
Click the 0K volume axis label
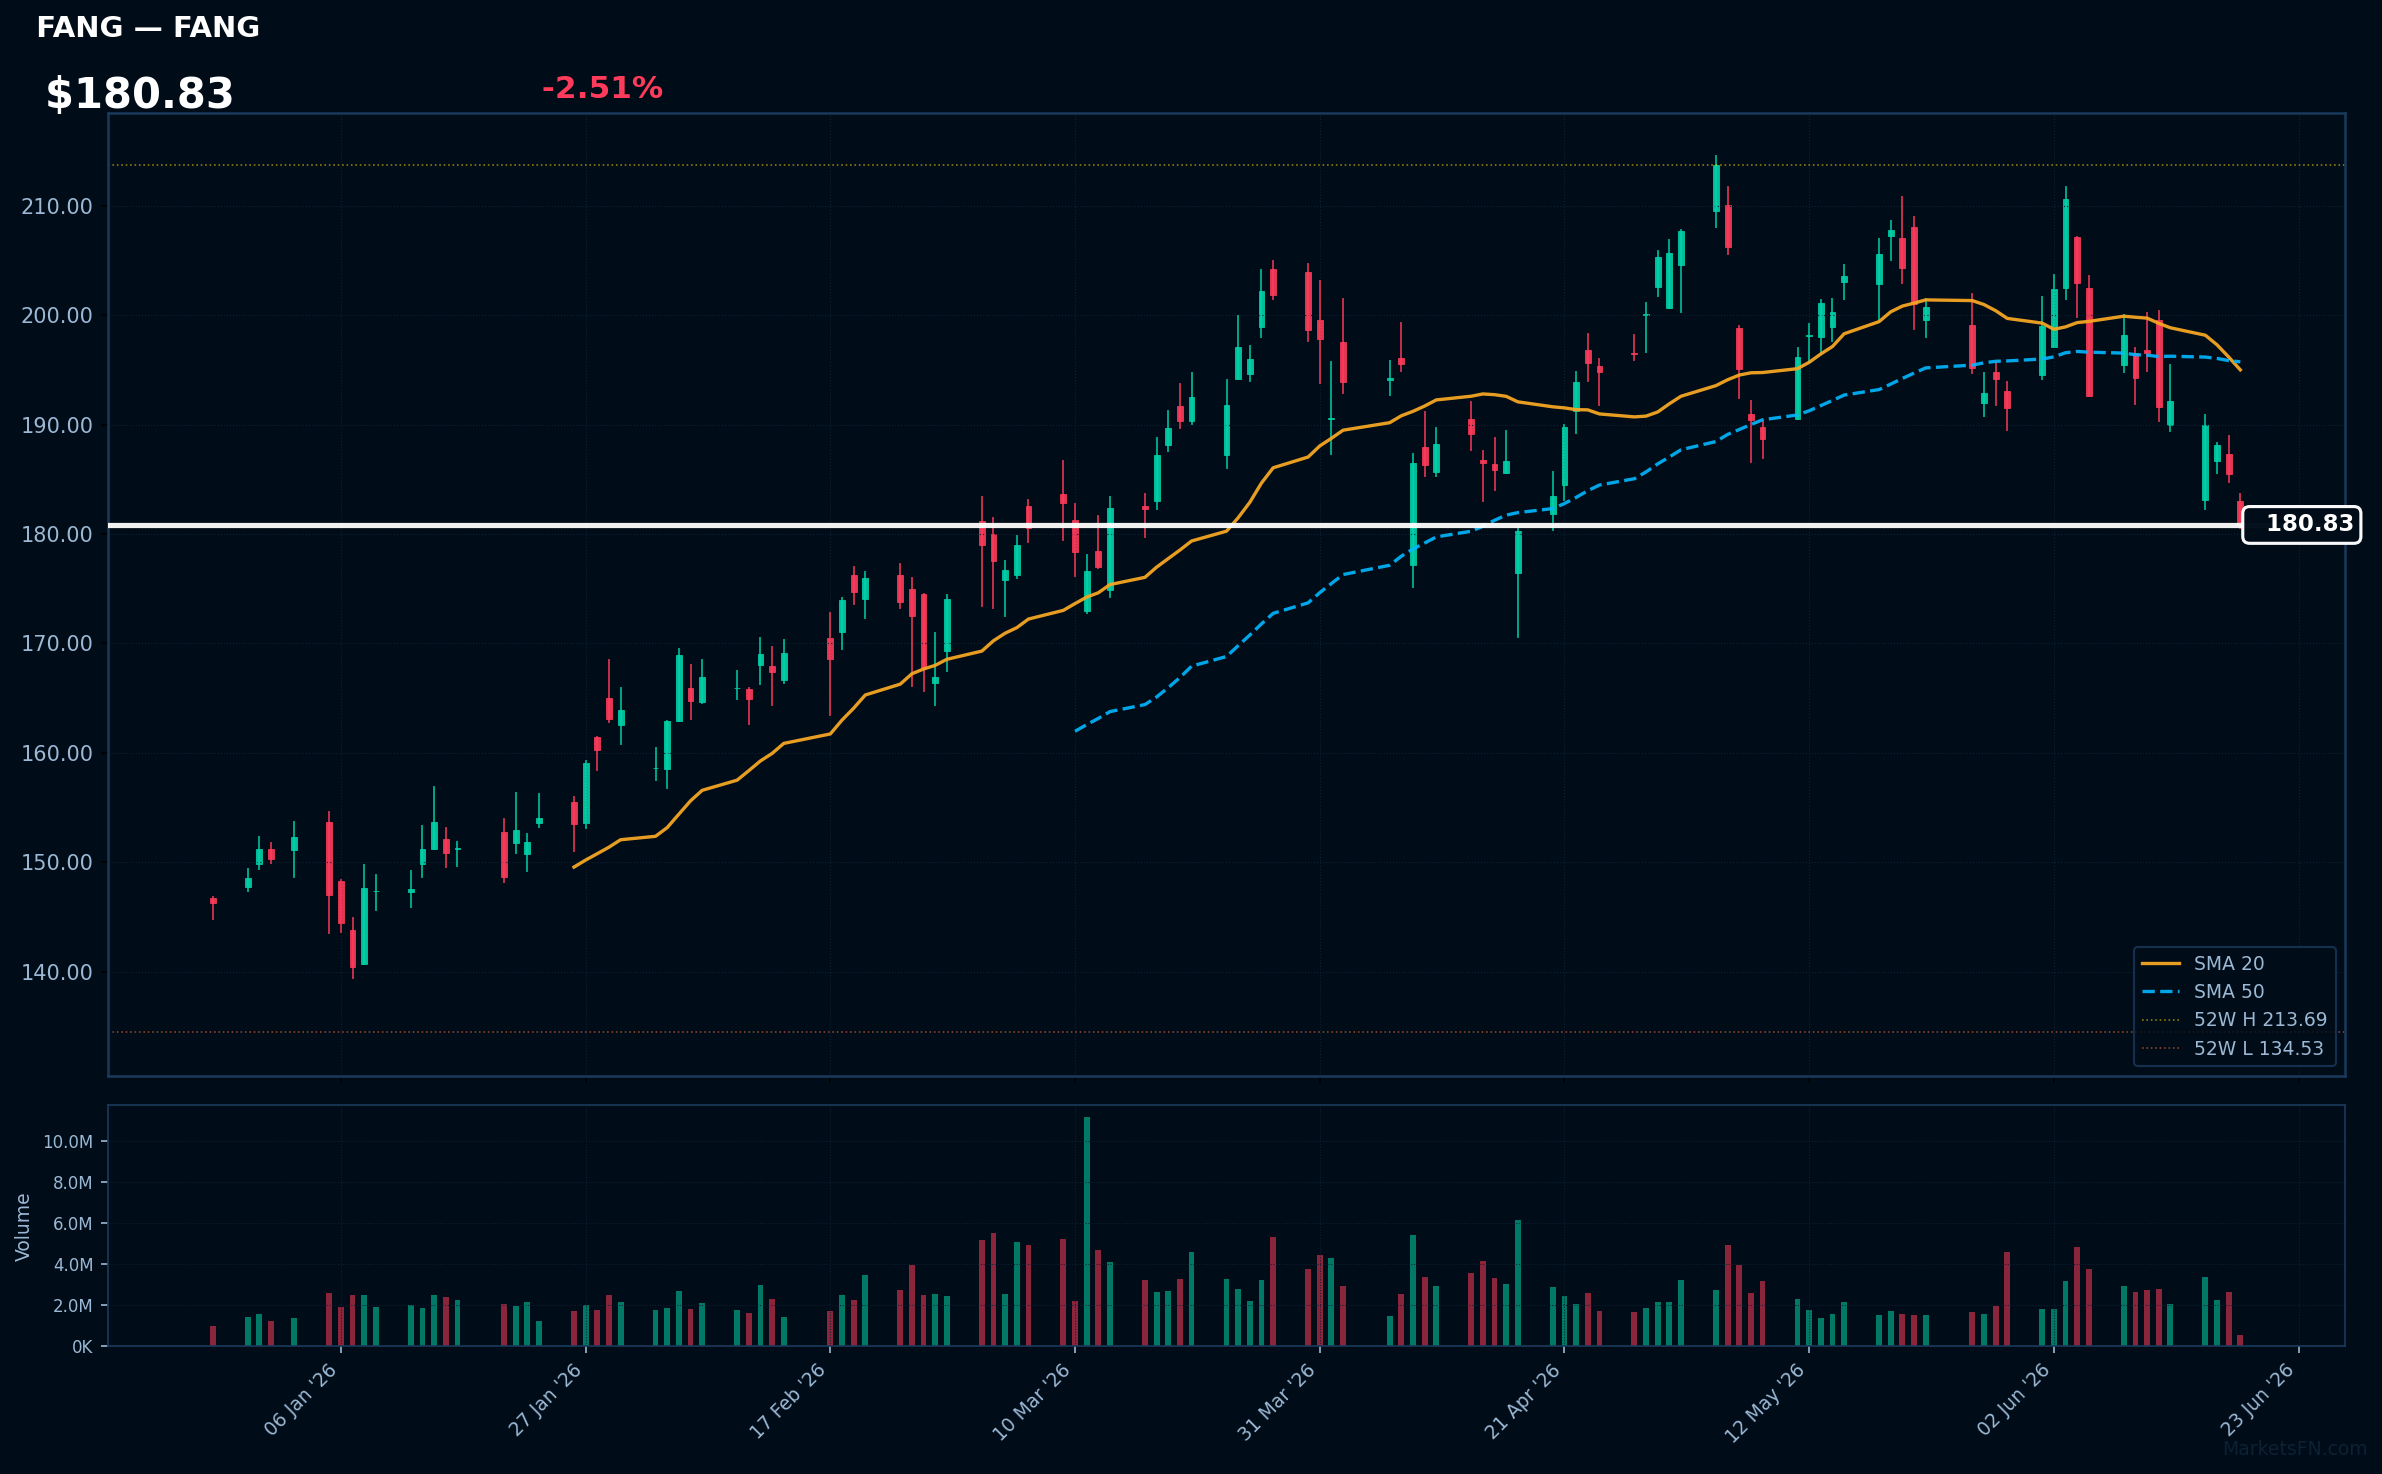pyautogui.click(x=82, y=1347)
